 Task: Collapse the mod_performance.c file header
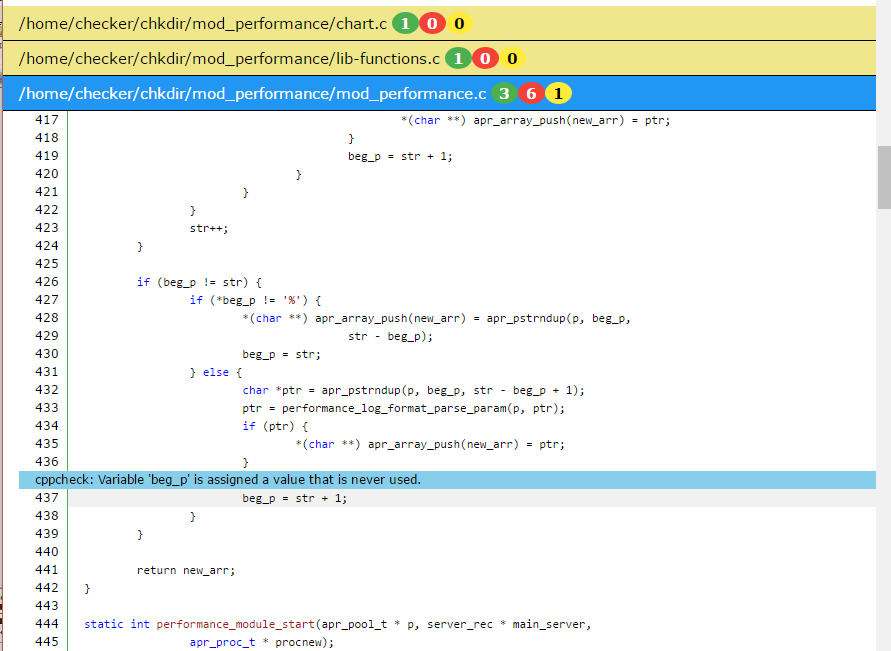(439, 94)
